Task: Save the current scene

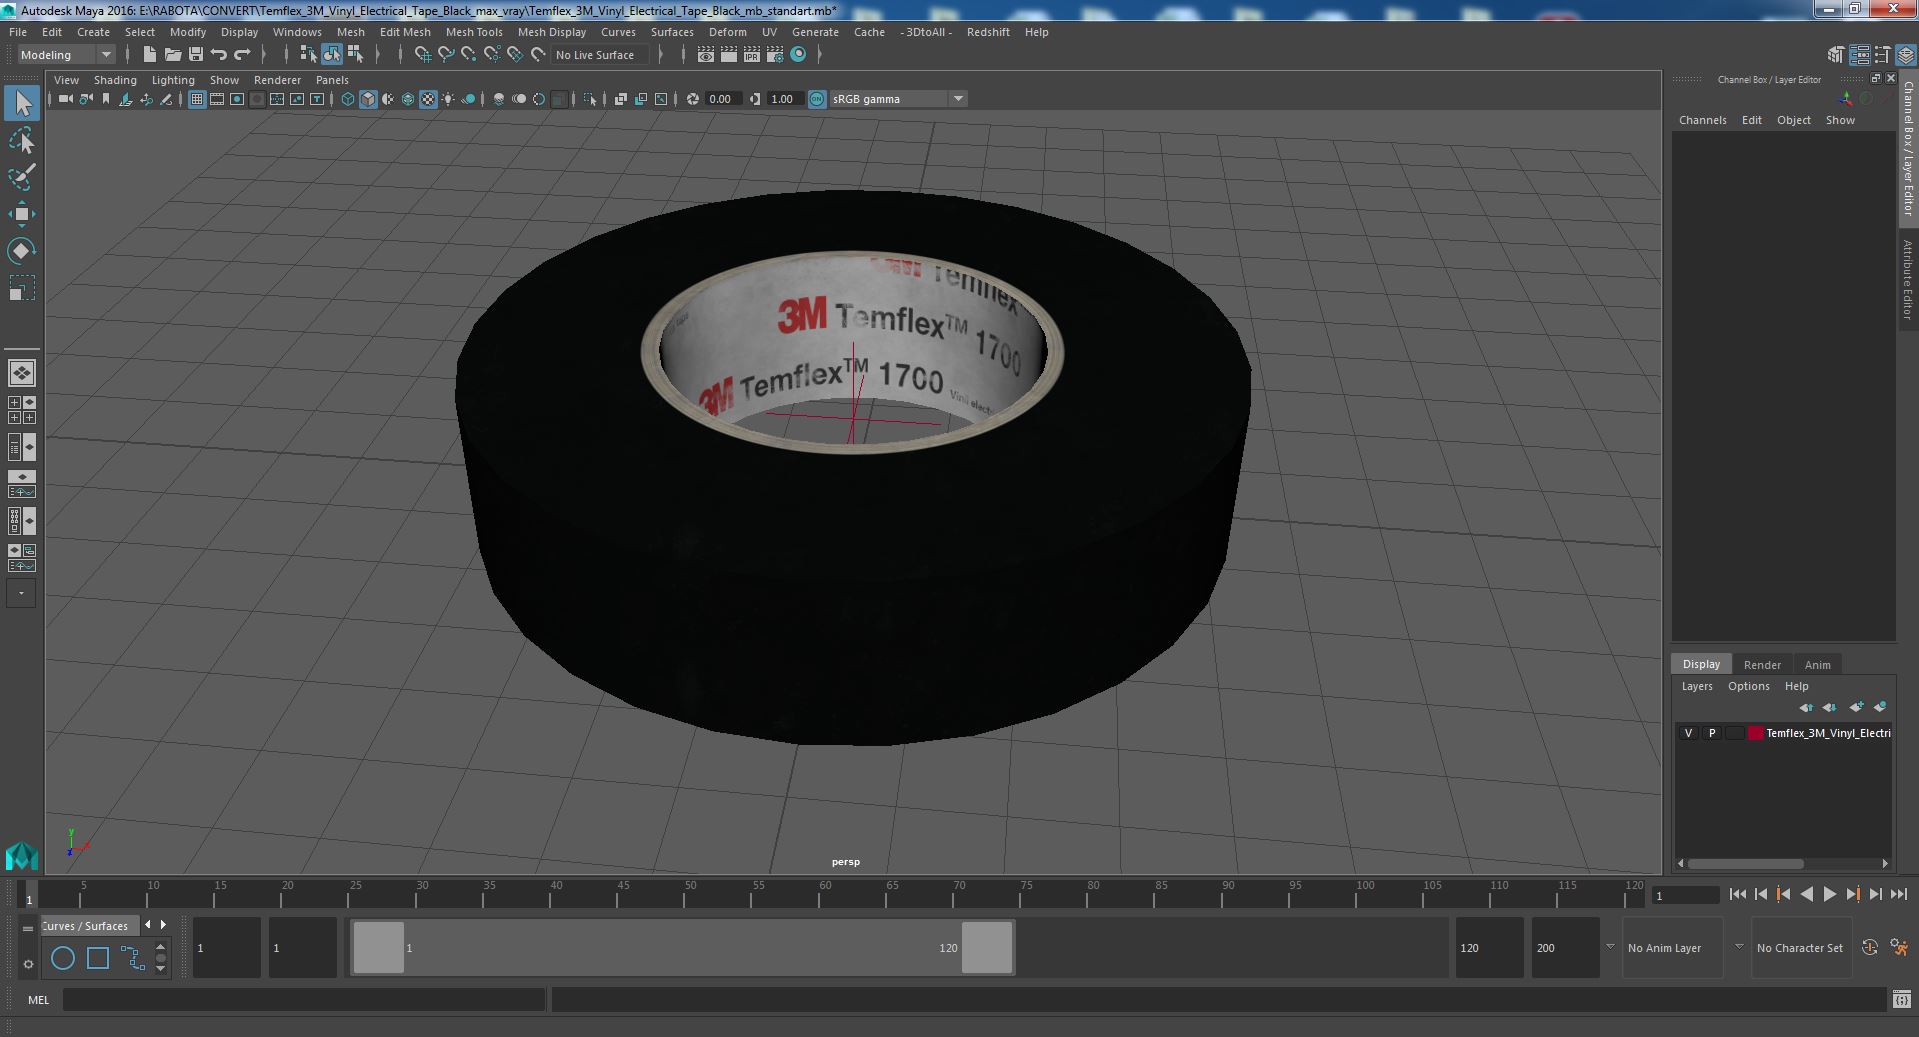Action: (x=196, y=55)
